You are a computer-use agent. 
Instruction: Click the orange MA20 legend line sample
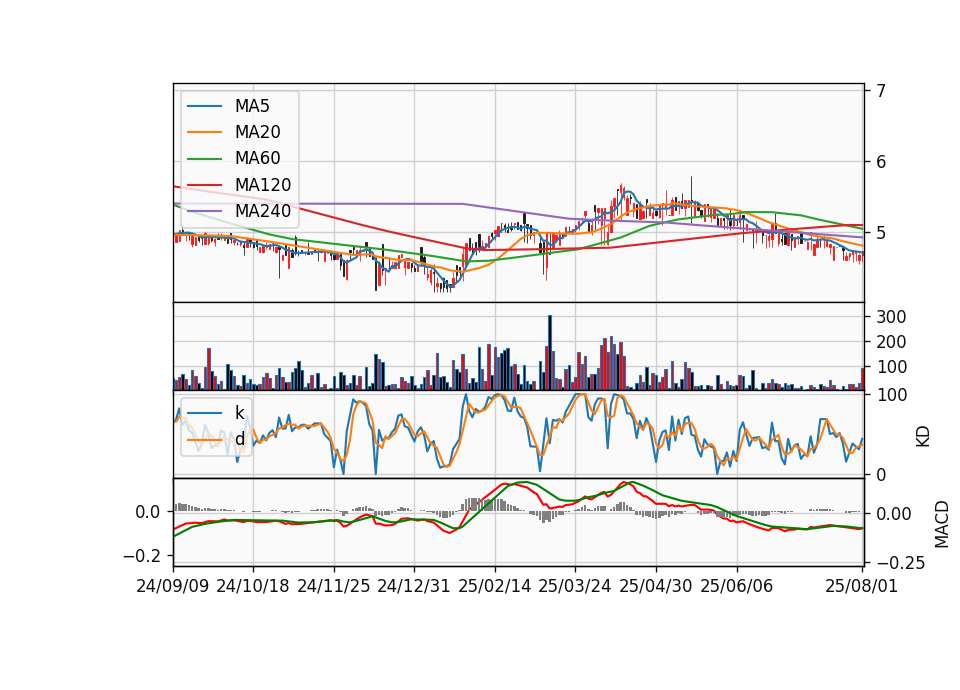pos(204,132)
